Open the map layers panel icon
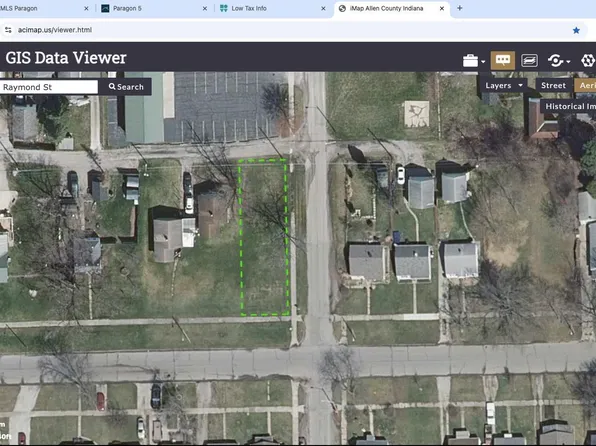 pos(529,60)
